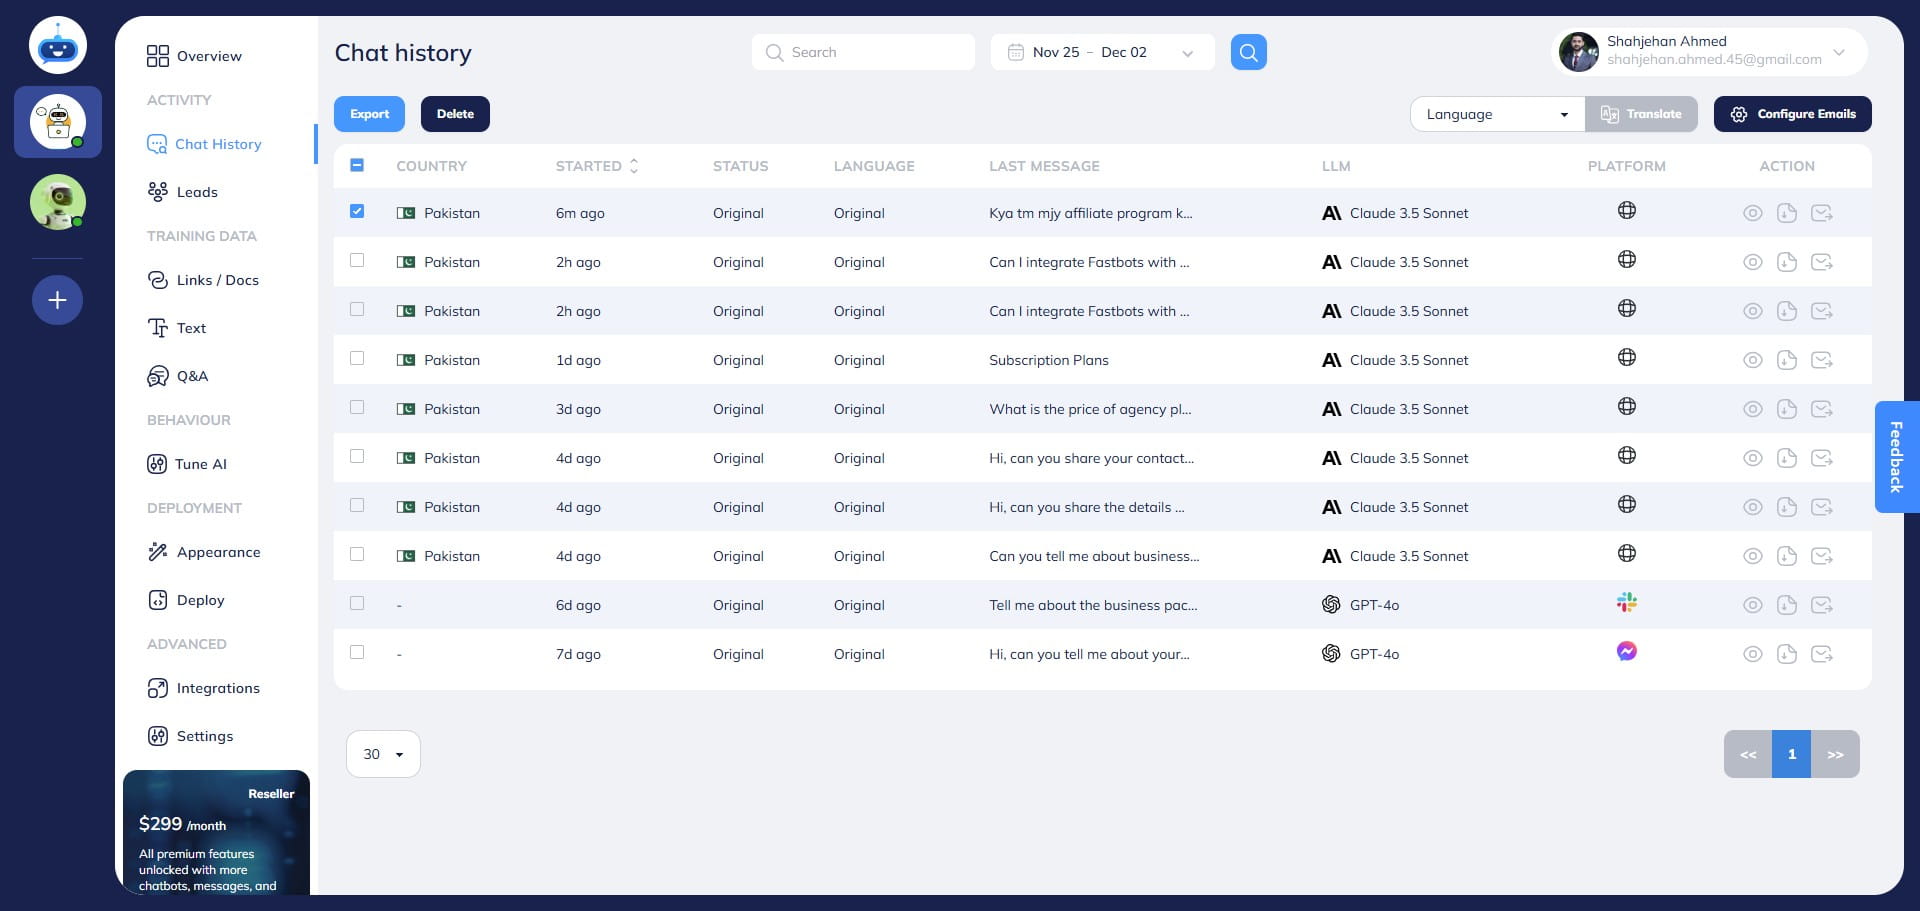The height and width of the screenshot is (911, 1920).
Task: Click the Fastbots robot logo at top left
Action: (57, 44)
